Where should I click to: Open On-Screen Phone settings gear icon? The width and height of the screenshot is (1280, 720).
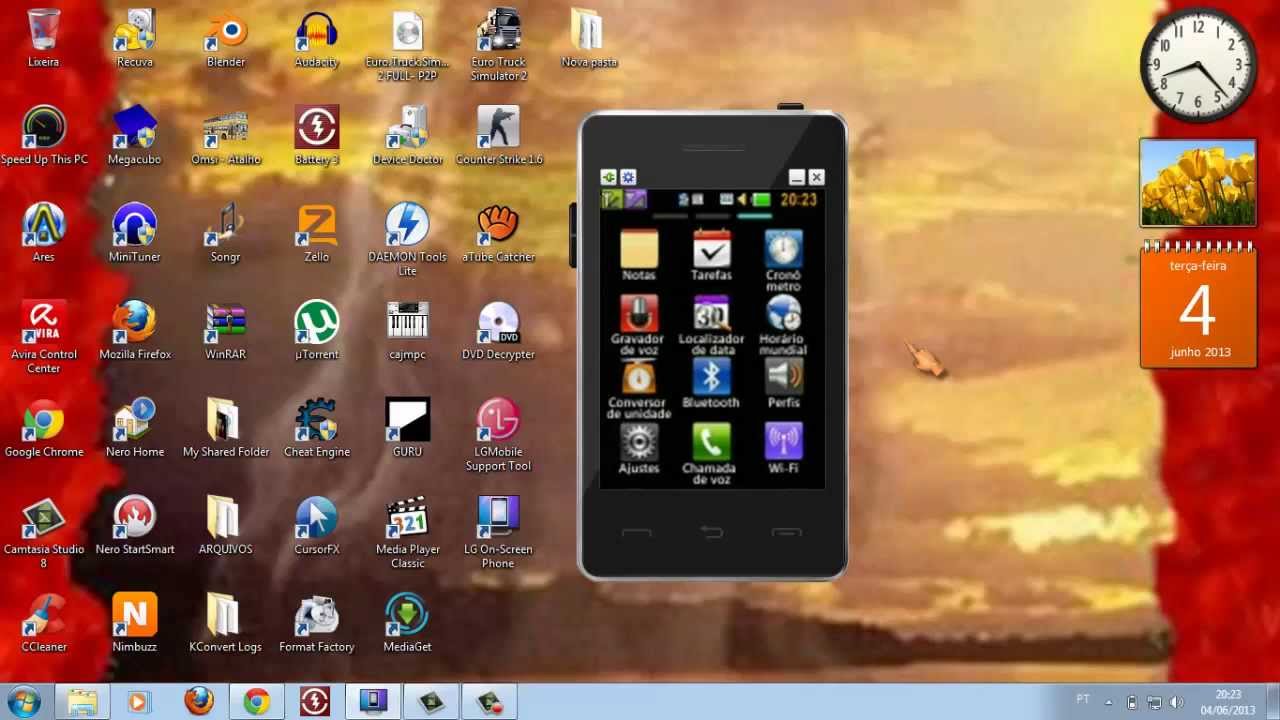tap(628, 177)
